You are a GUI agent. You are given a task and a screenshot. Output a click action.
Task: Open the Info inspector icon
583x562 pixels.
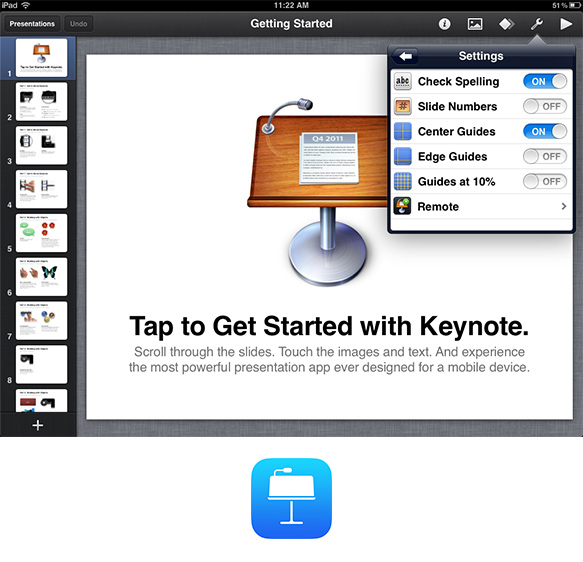point(444,24)
